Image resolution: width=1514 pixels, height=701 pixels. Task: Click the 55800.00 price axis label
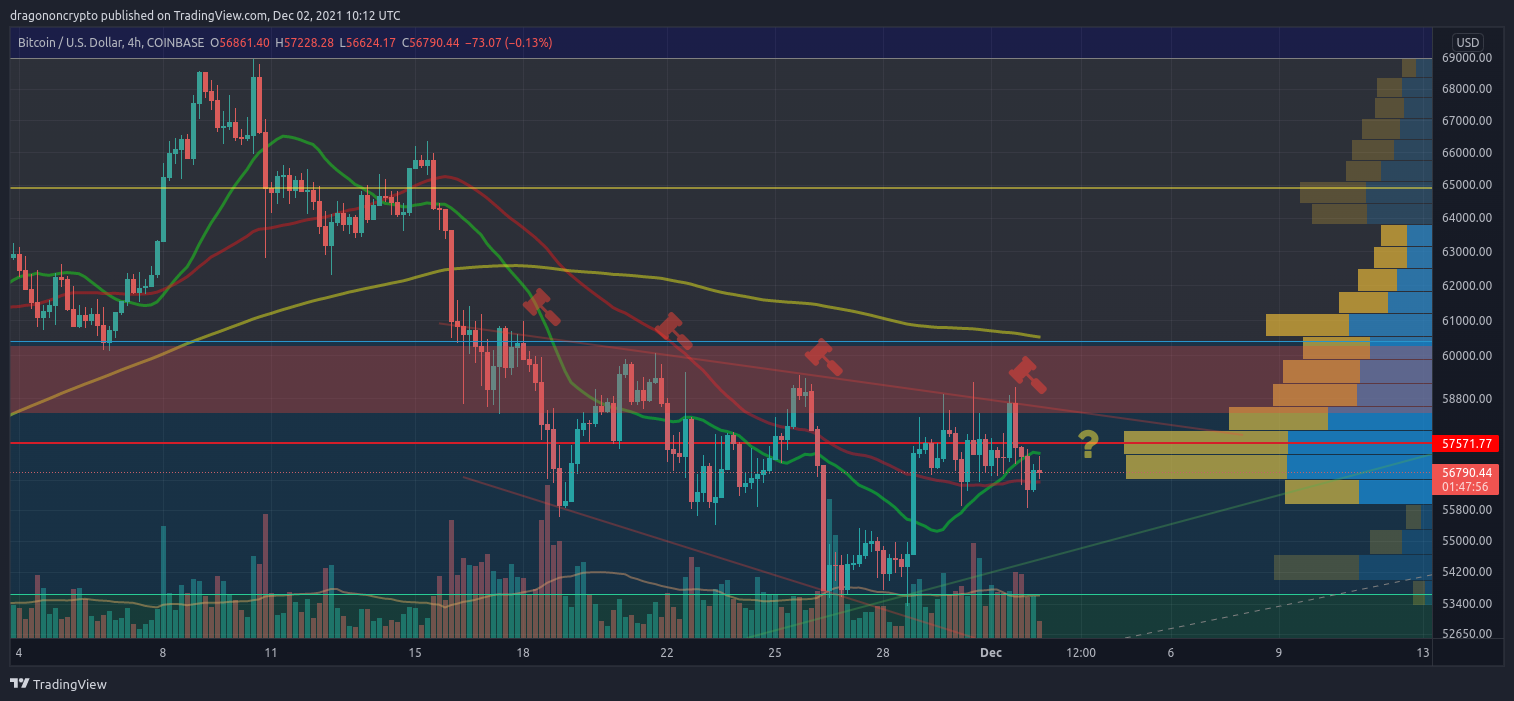1467,510
